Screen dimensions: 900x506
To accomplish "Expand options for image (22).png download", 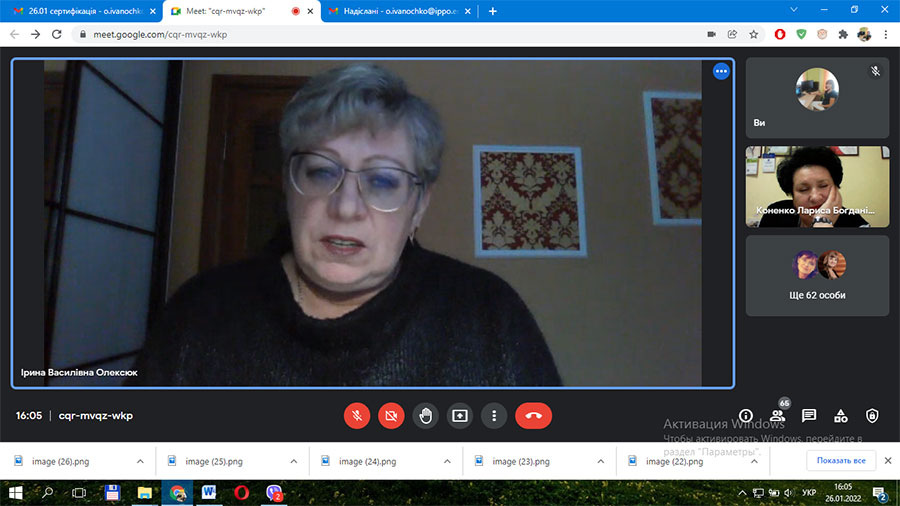I will click(x=754, y=461).
